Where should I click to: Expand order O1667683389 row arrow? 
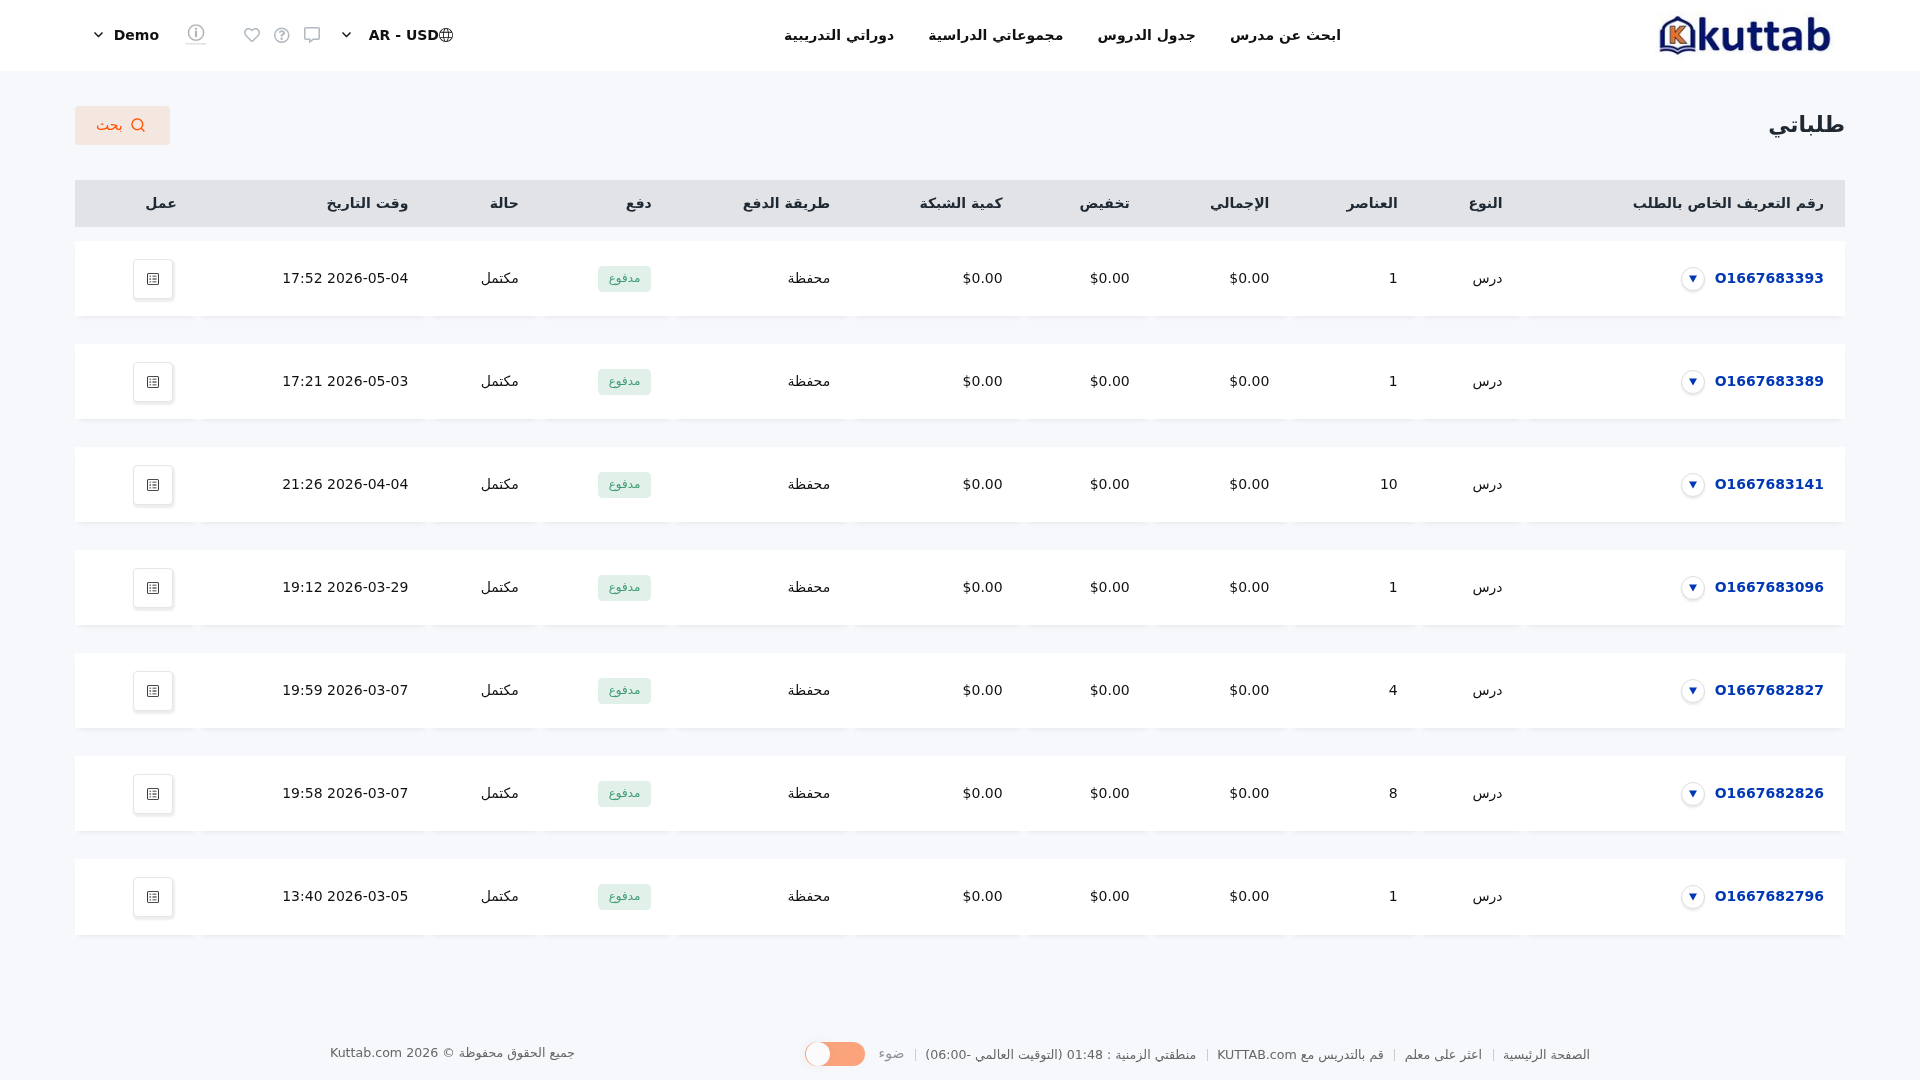point(1693,382)
